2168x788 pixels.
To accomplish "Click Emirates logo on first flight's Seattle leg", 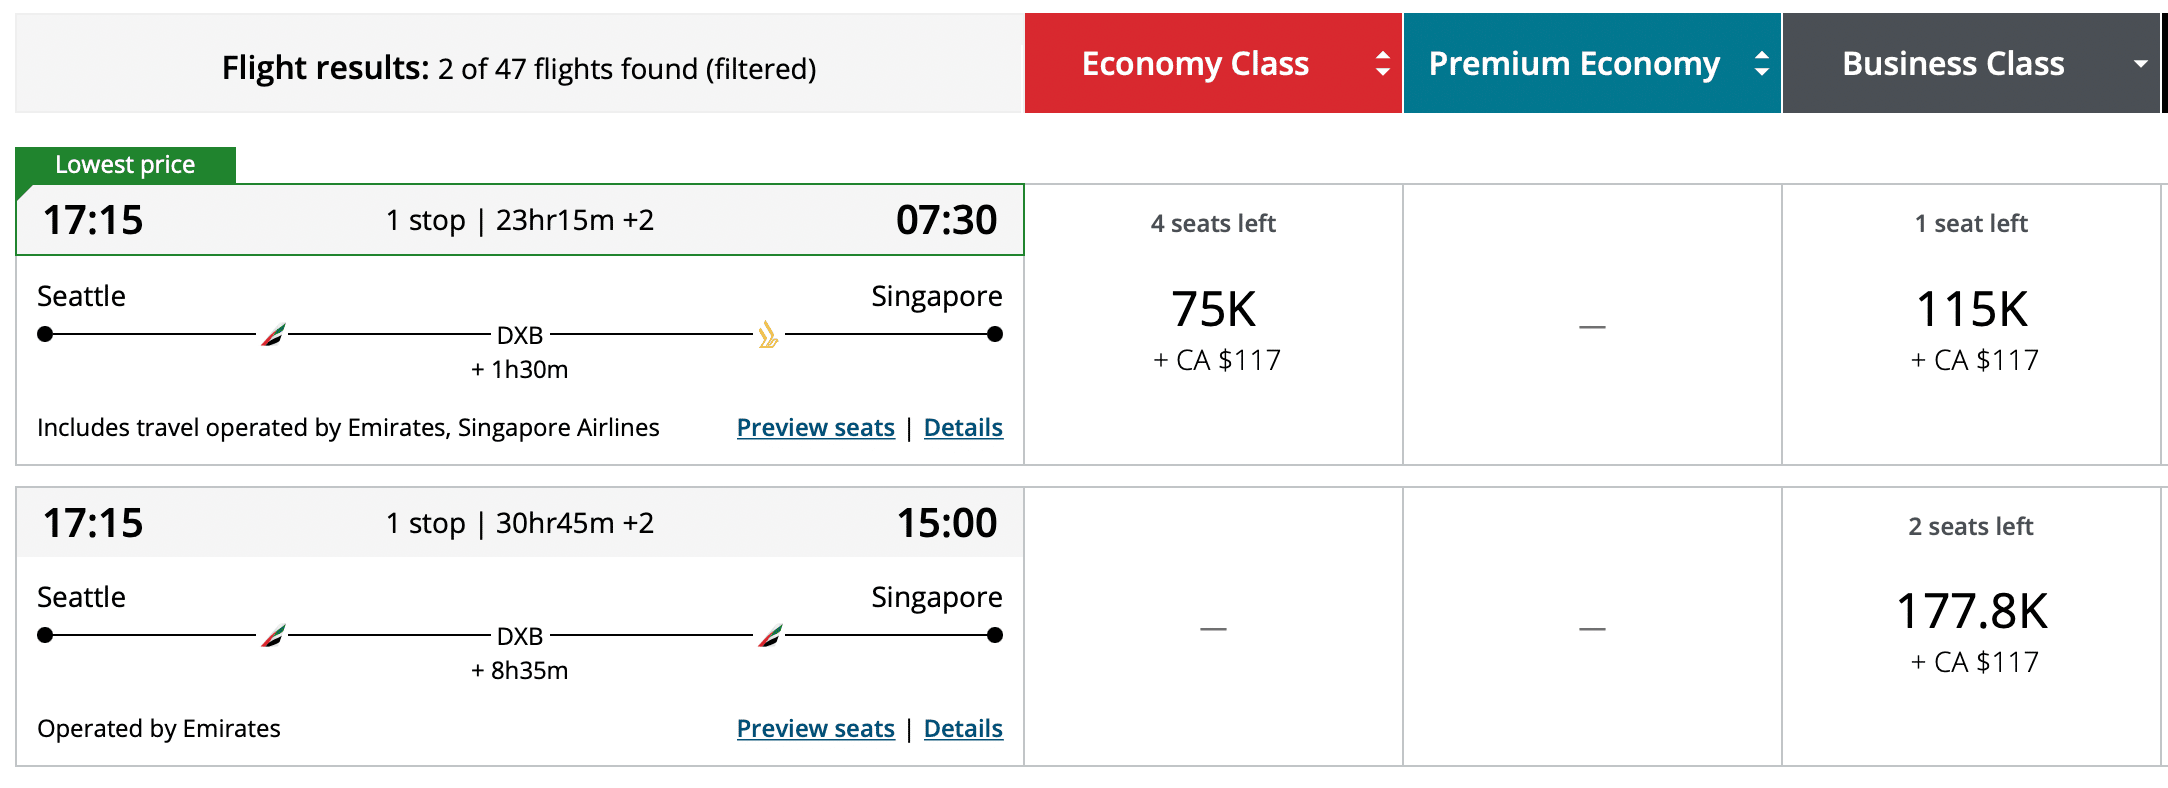I will 273,335.
